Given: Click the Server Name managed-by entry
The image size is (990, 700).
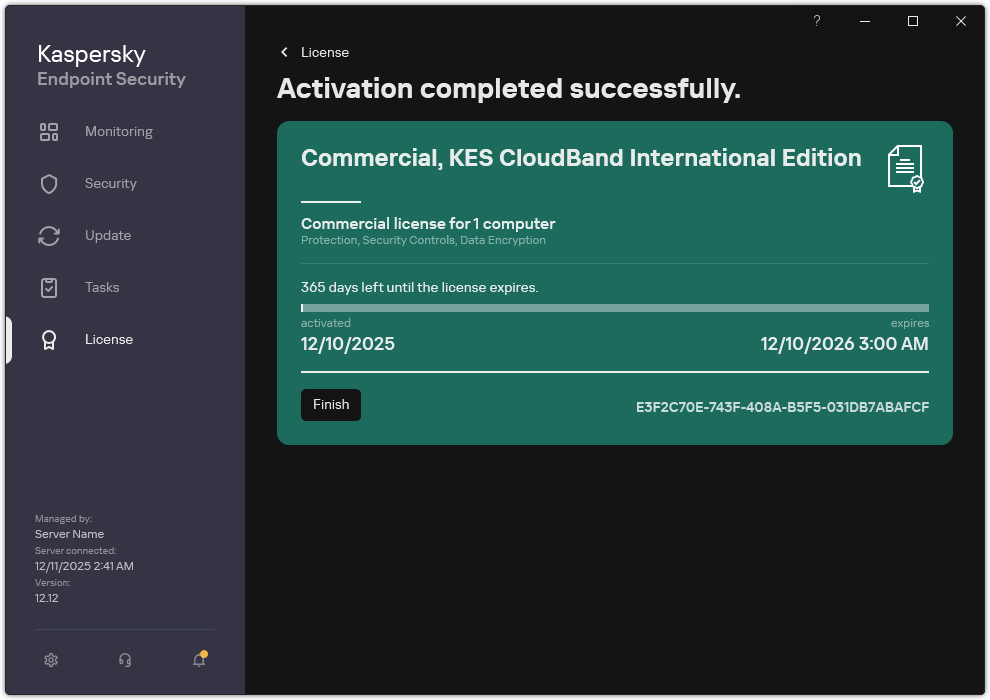Looking at the screenshot, I should click(69, 533).
